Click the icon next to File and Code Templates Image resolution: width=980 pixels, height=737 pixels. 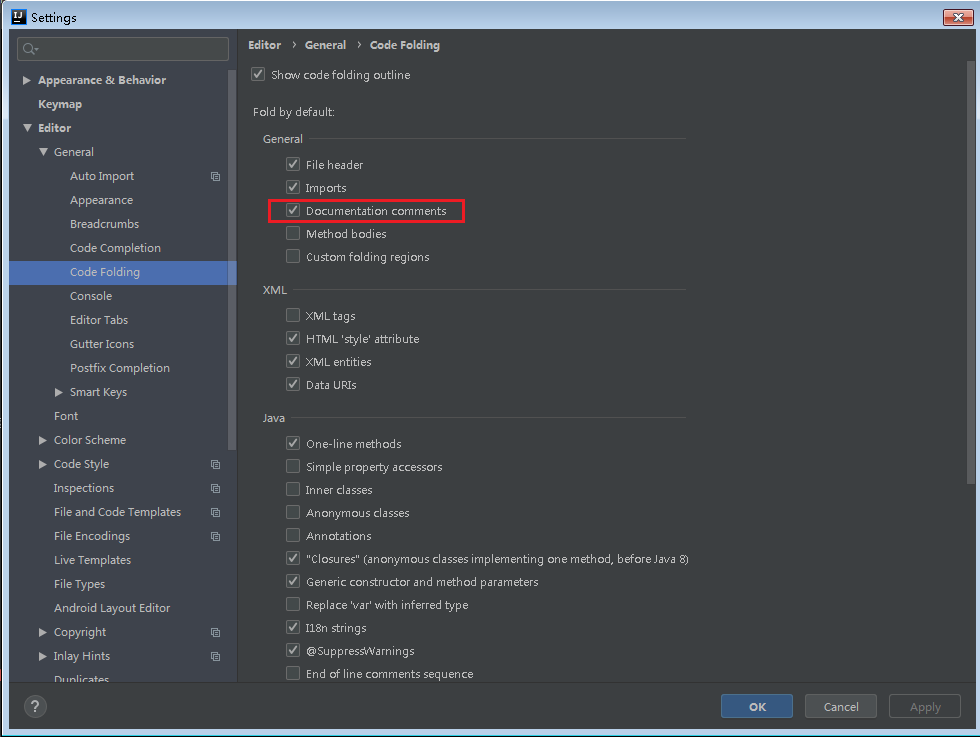pyautogui.click(x=215, y=512)
